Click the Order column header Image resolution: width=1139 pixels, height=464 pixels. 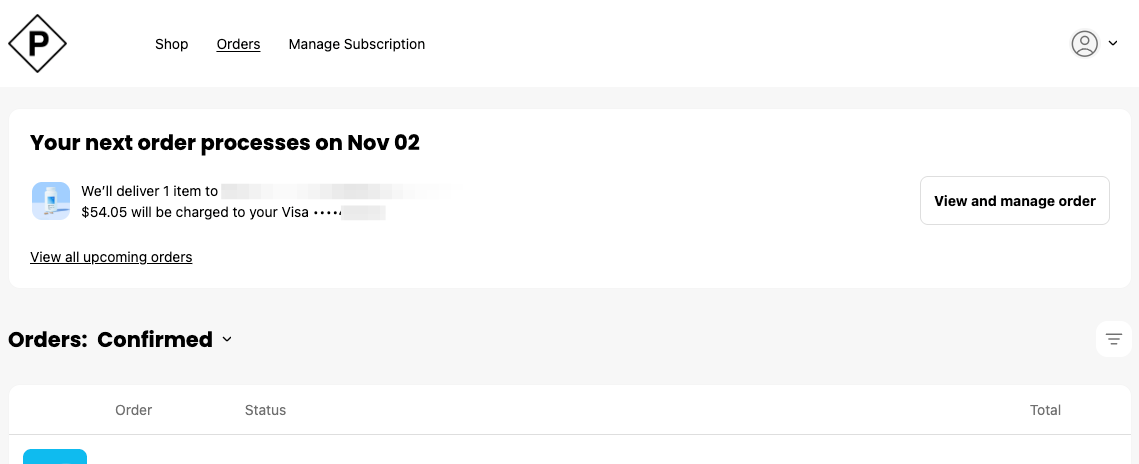[x=134, y=410]
